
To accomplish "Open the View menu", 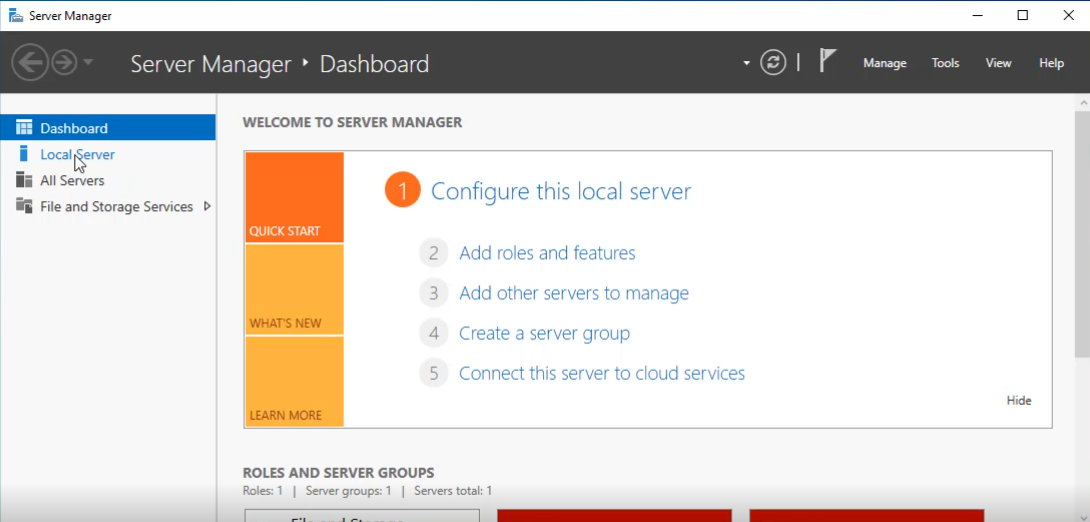I will pos(998,63).
